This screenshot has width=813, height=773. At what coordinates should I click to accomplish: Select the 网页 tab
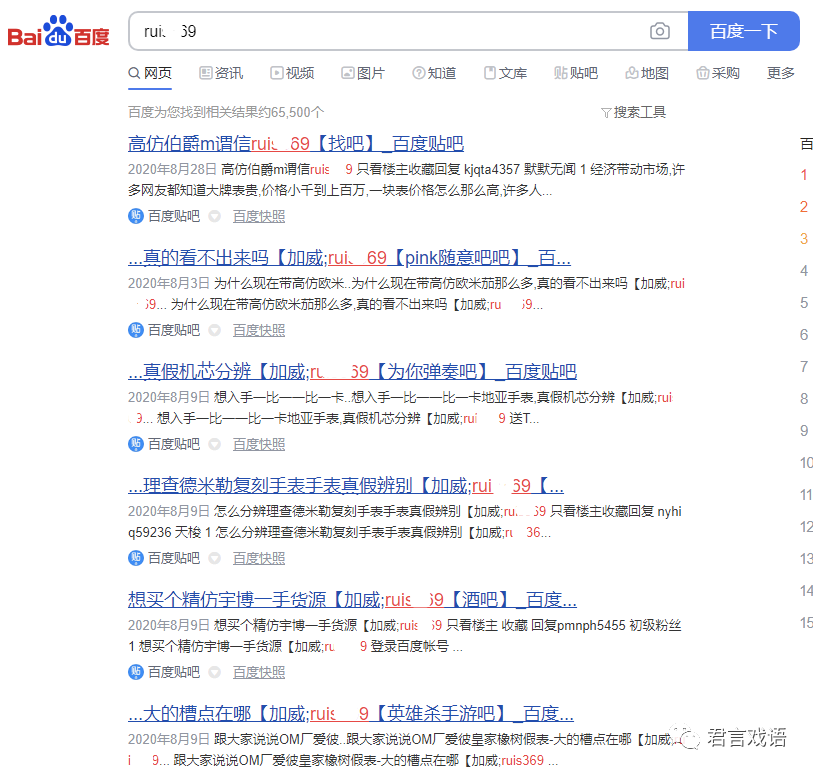[x=150, y=73]
